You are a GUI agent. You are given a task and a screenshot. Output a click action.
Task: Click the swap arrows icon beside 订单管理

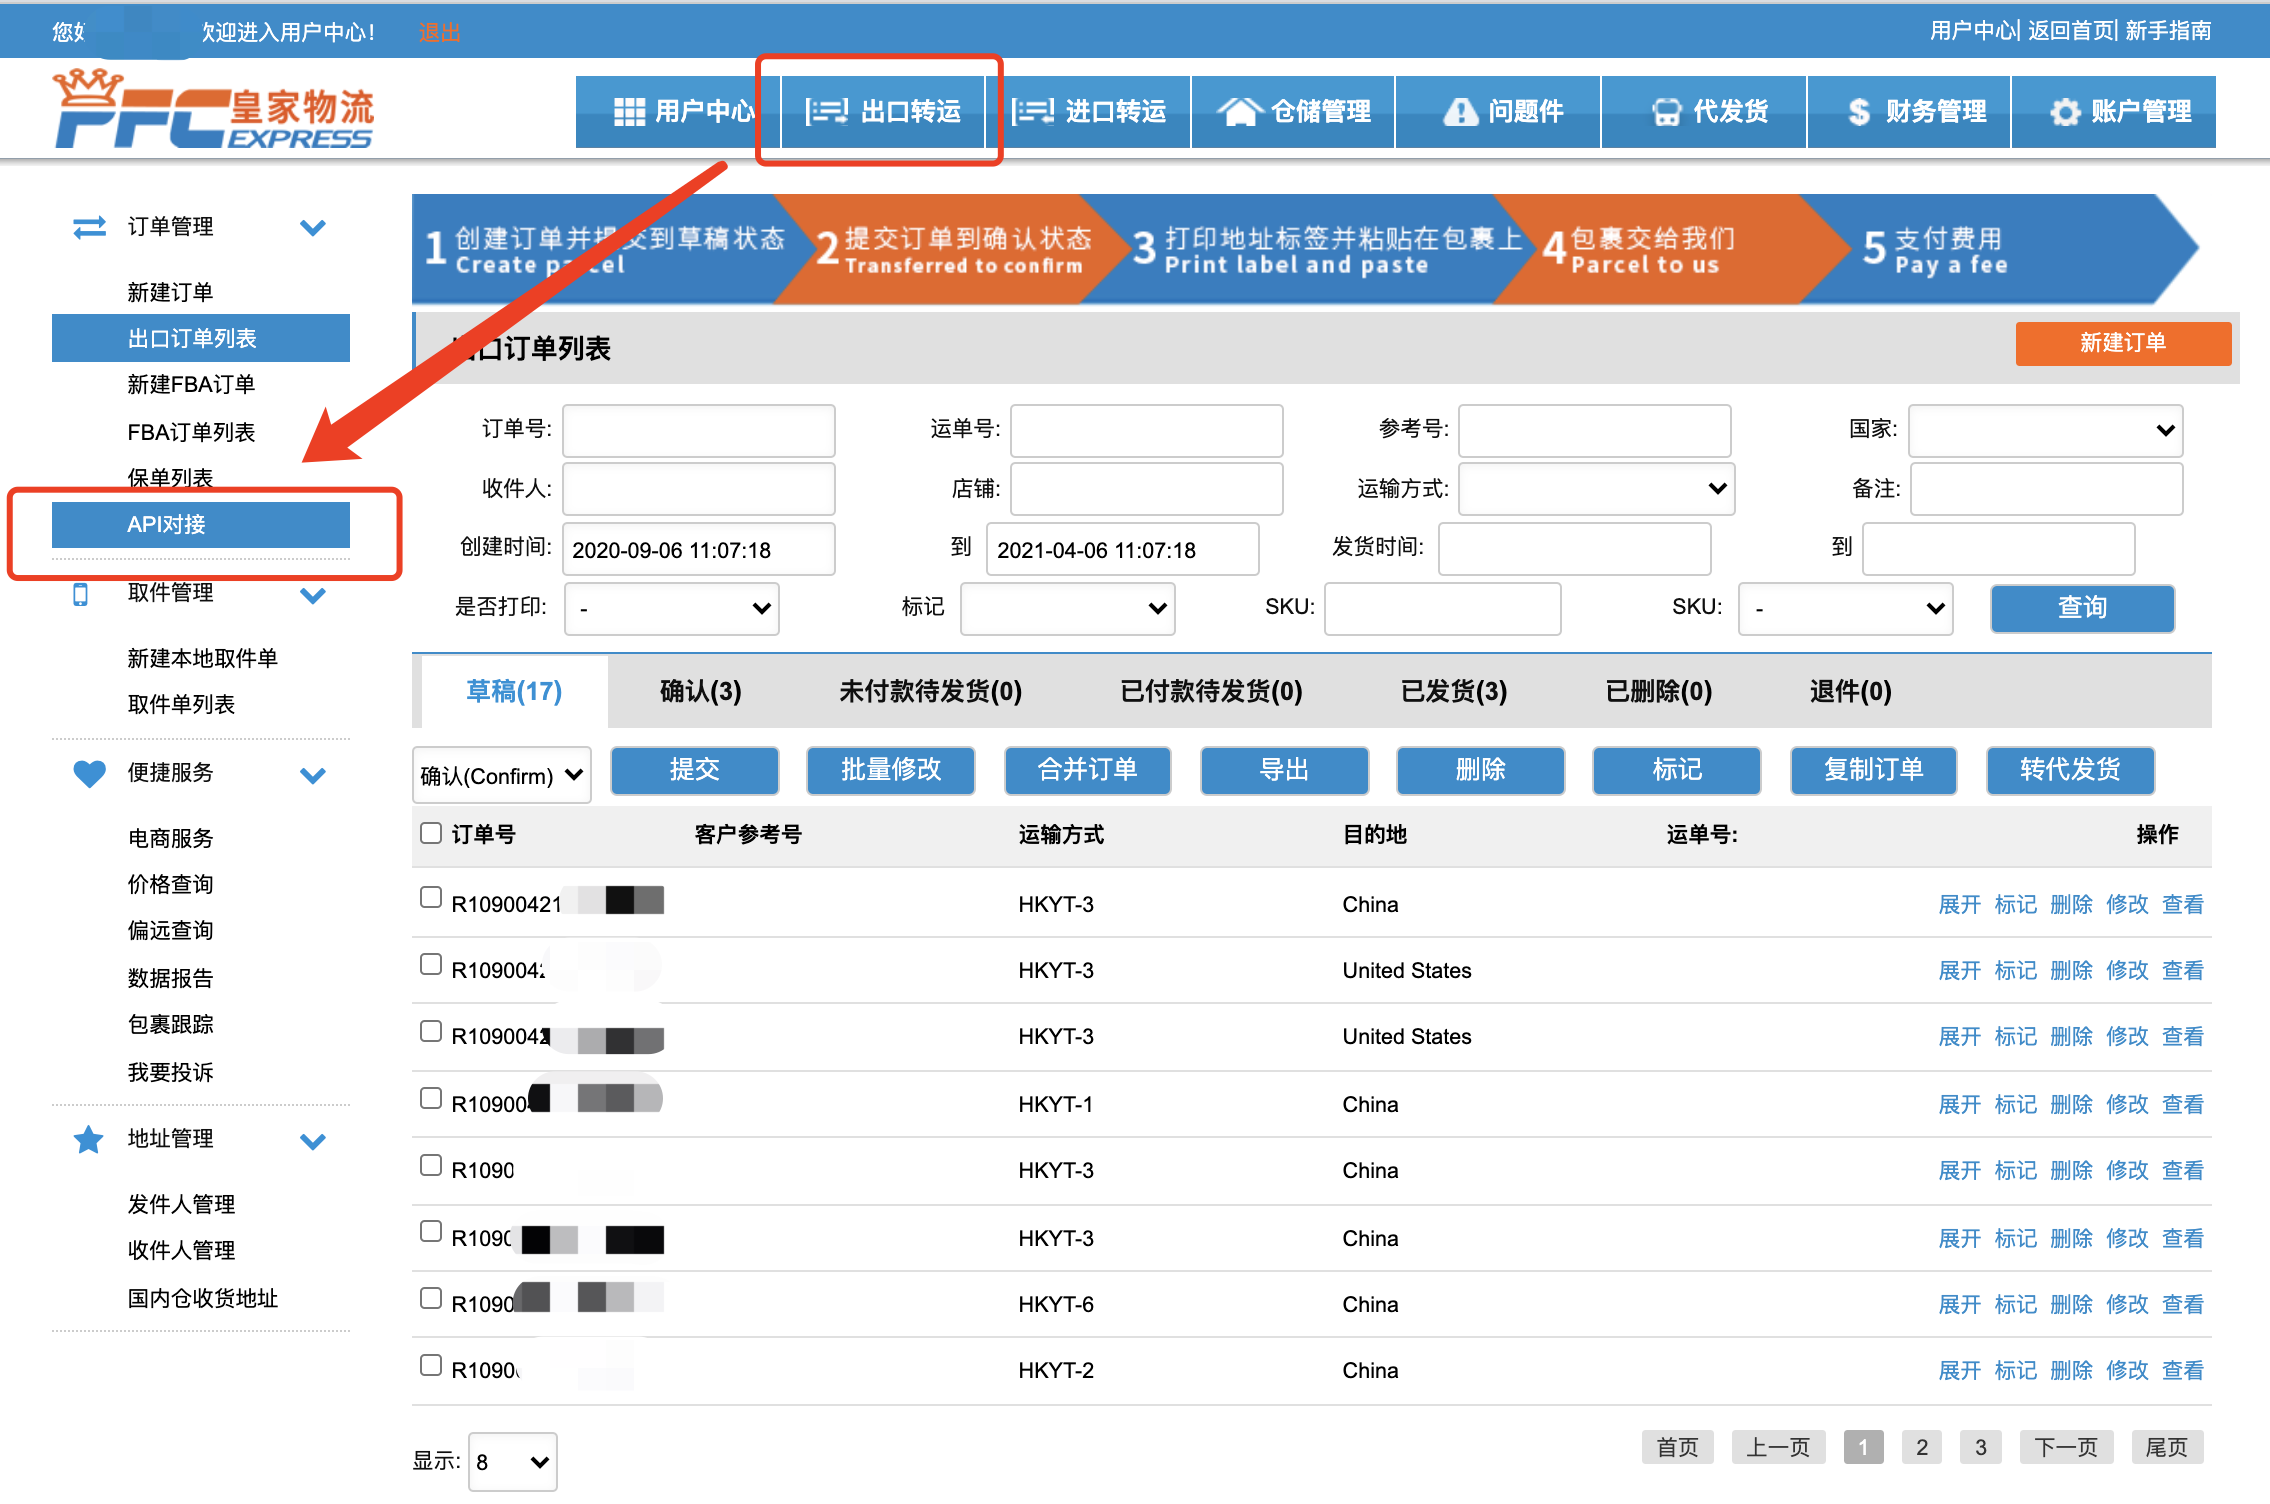[89, 227]
